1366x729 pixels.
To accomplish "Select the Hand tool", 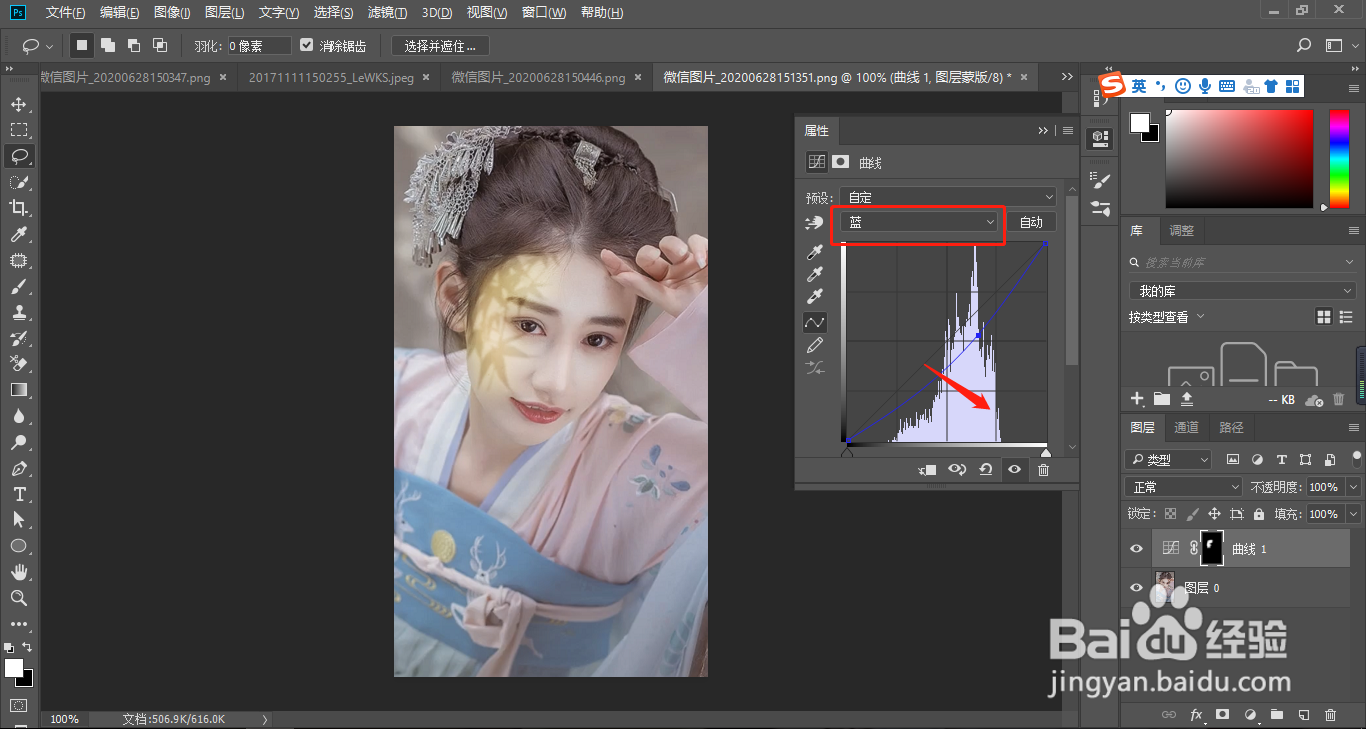I will coord(18,572).
